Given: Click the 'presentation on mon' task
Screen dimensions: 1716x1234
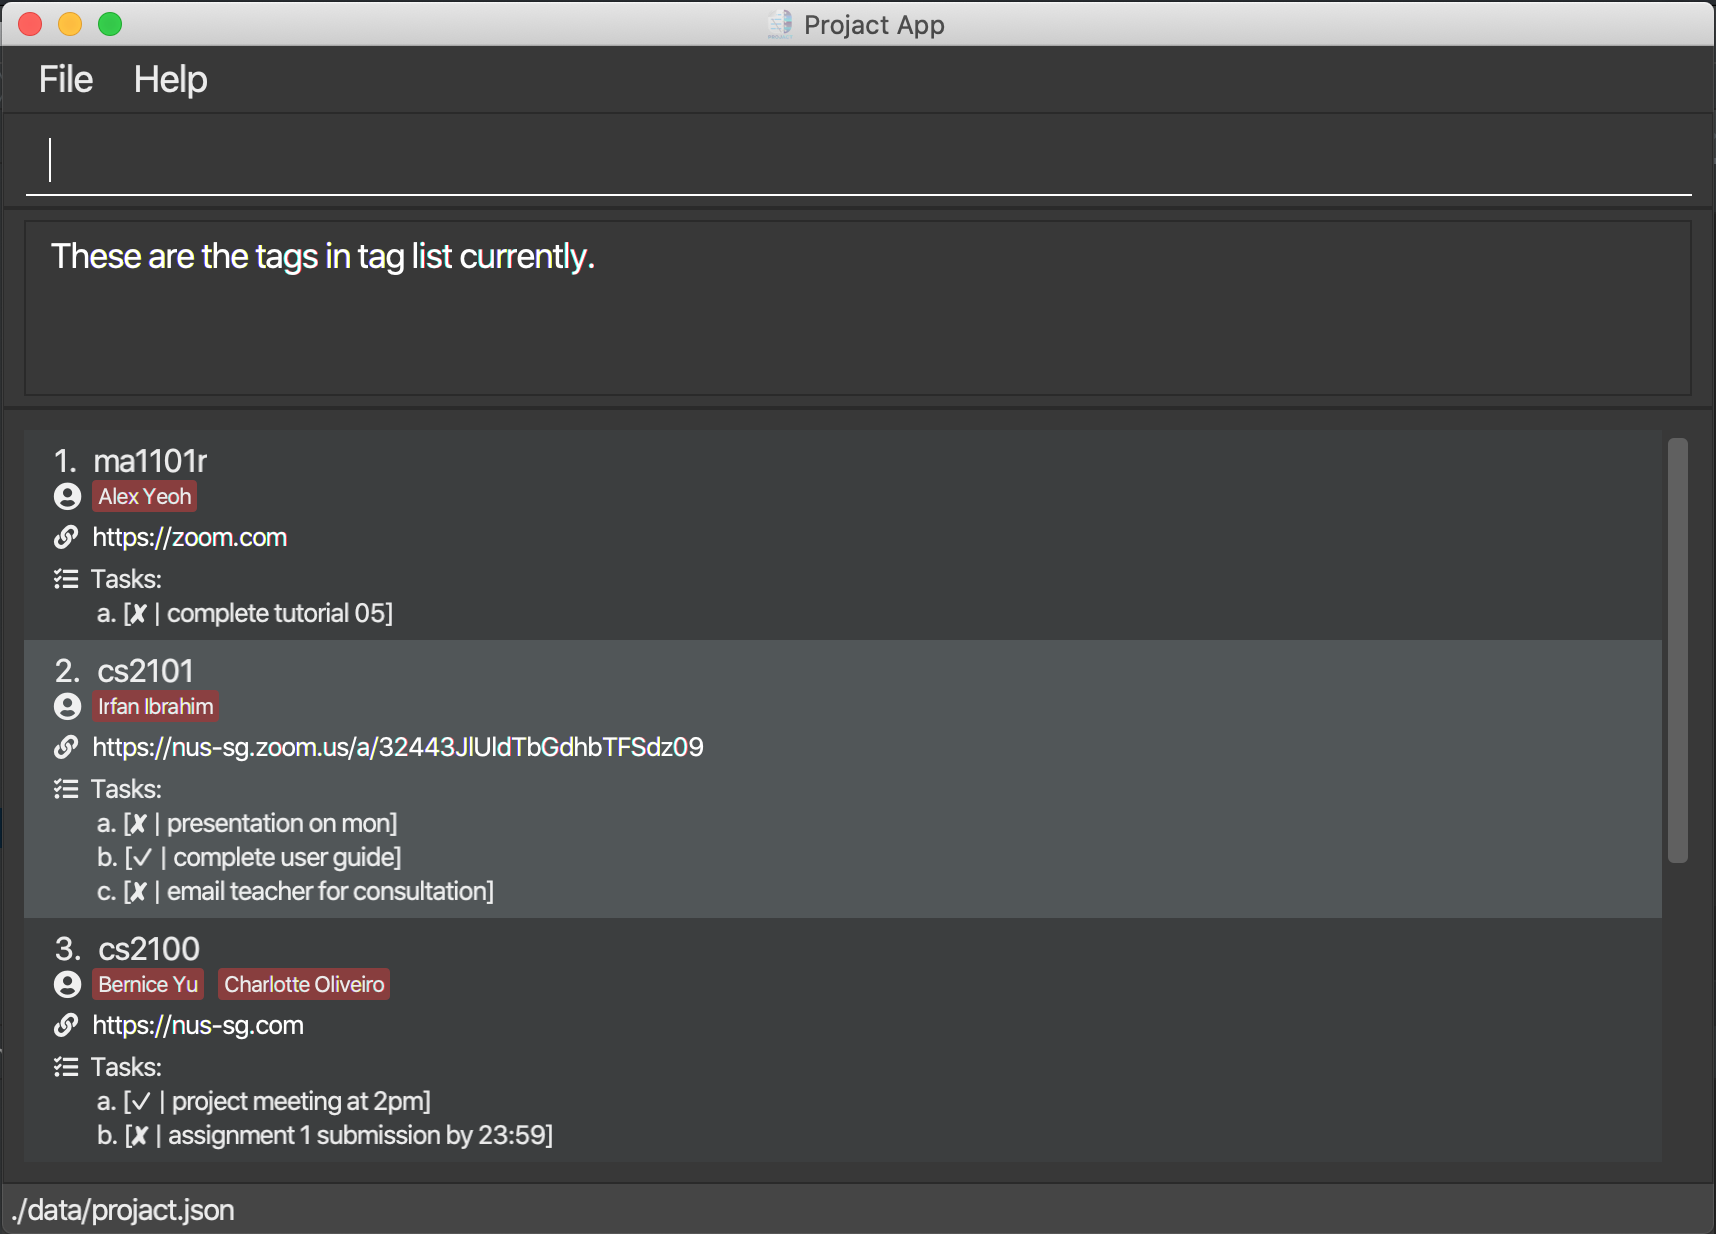Looking at the screenshot, I should tap(247, 823).
